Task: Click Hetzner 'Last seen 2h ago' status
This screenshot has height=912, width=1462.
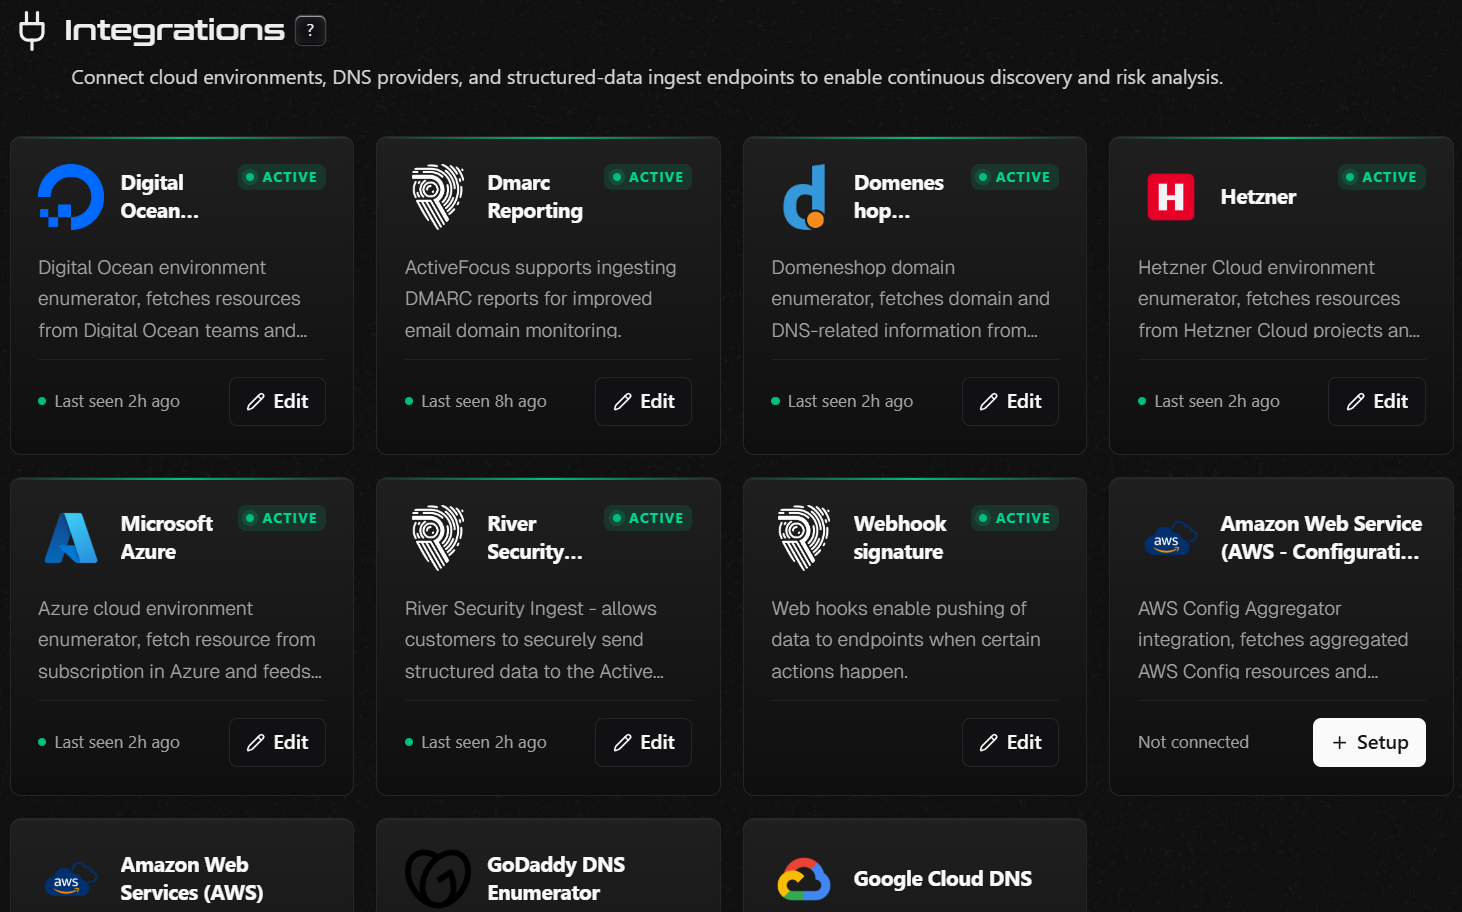Action: 1209,402
